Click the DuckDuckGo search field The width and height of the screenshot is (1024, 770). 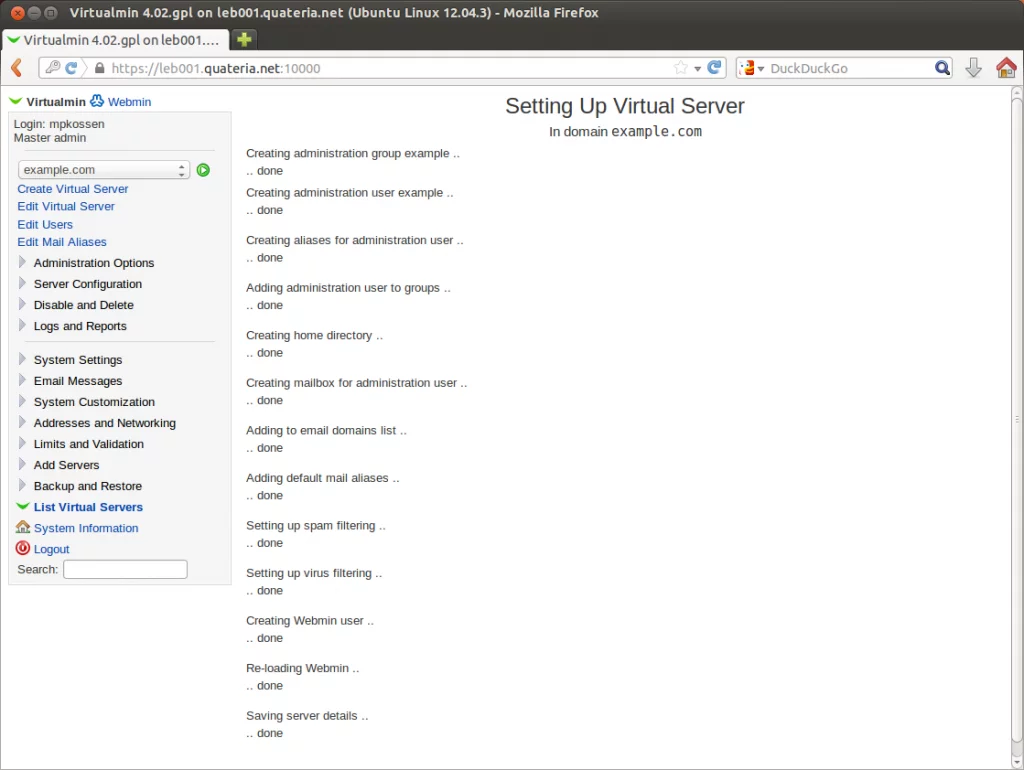point(850,68)
